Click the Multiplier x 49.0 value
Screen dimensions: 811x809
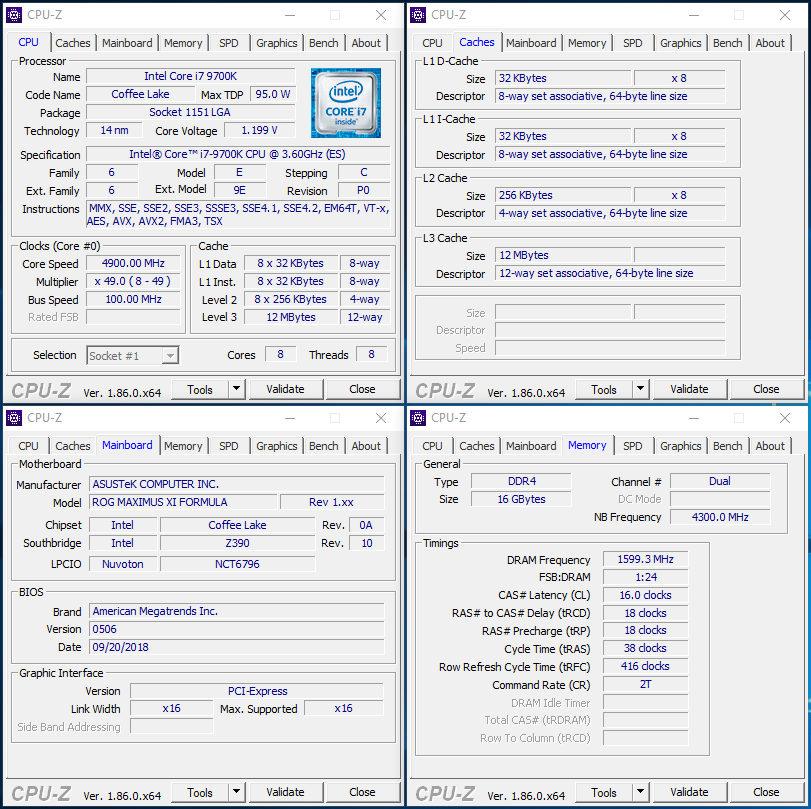click(133, 281)
